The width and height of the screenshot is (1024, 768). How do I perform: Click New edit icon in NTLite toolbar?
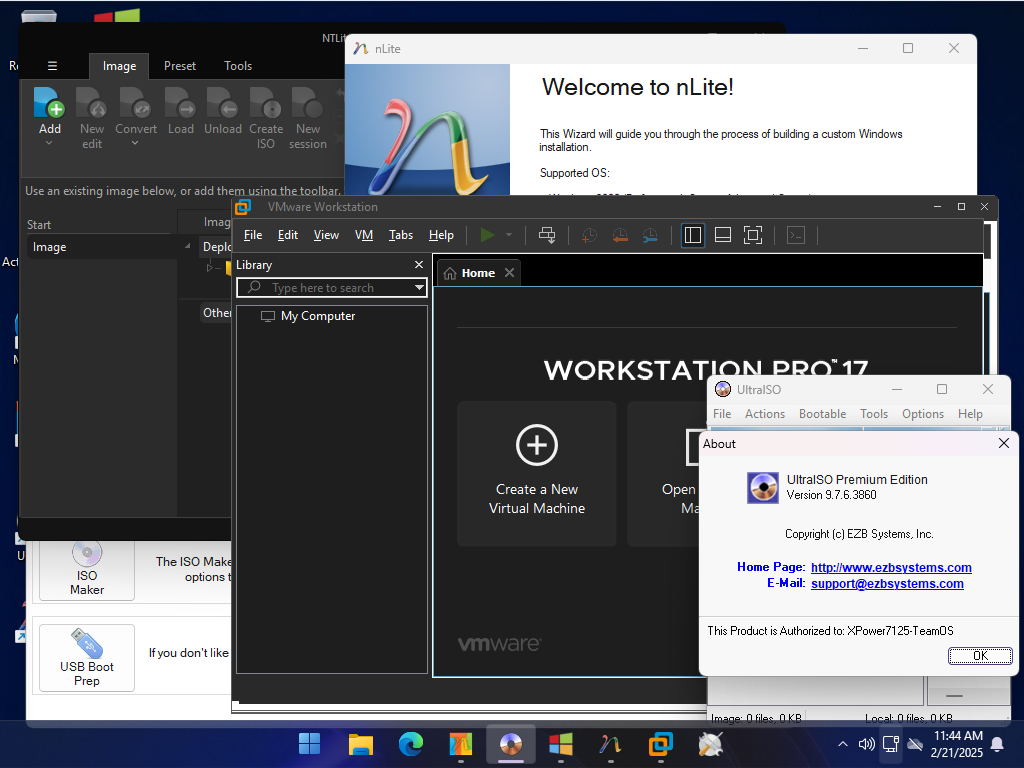pos(91,103)
